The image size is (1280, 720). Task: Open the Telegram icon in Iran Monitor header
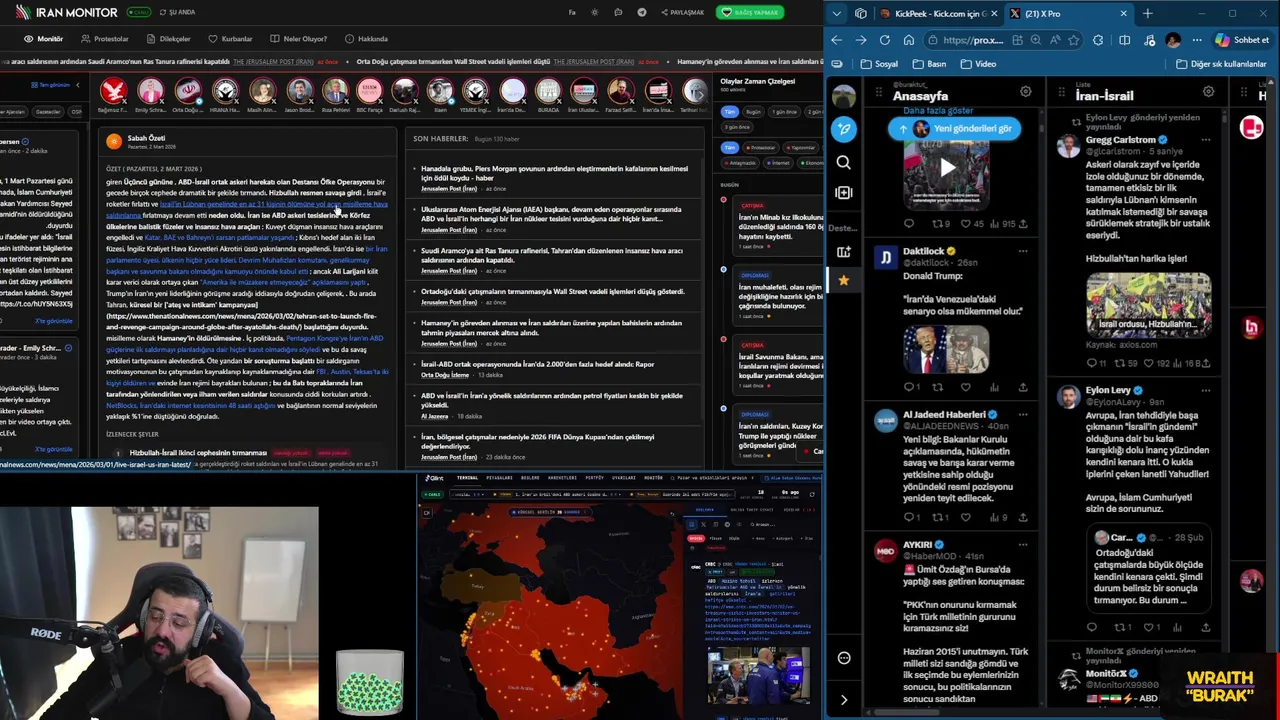[x=641, y=12]
